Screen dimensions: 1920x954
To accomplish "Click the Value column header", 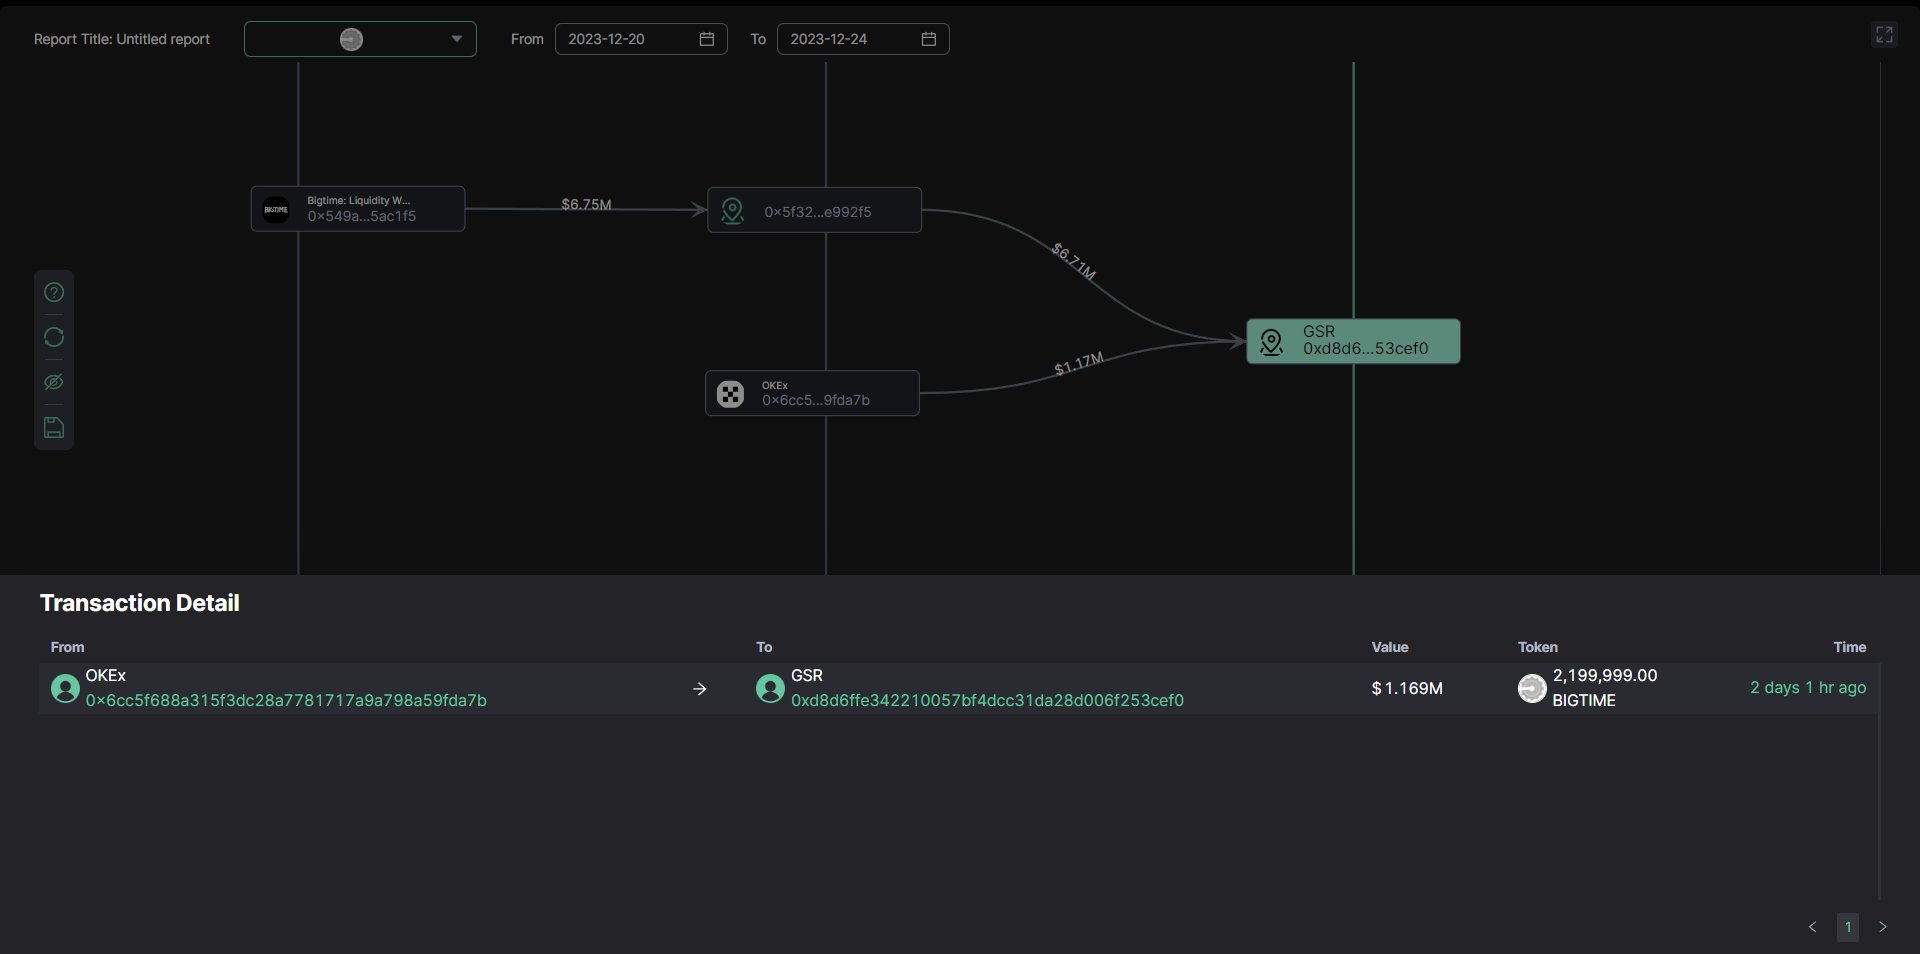I will (x=1390, y=647).
